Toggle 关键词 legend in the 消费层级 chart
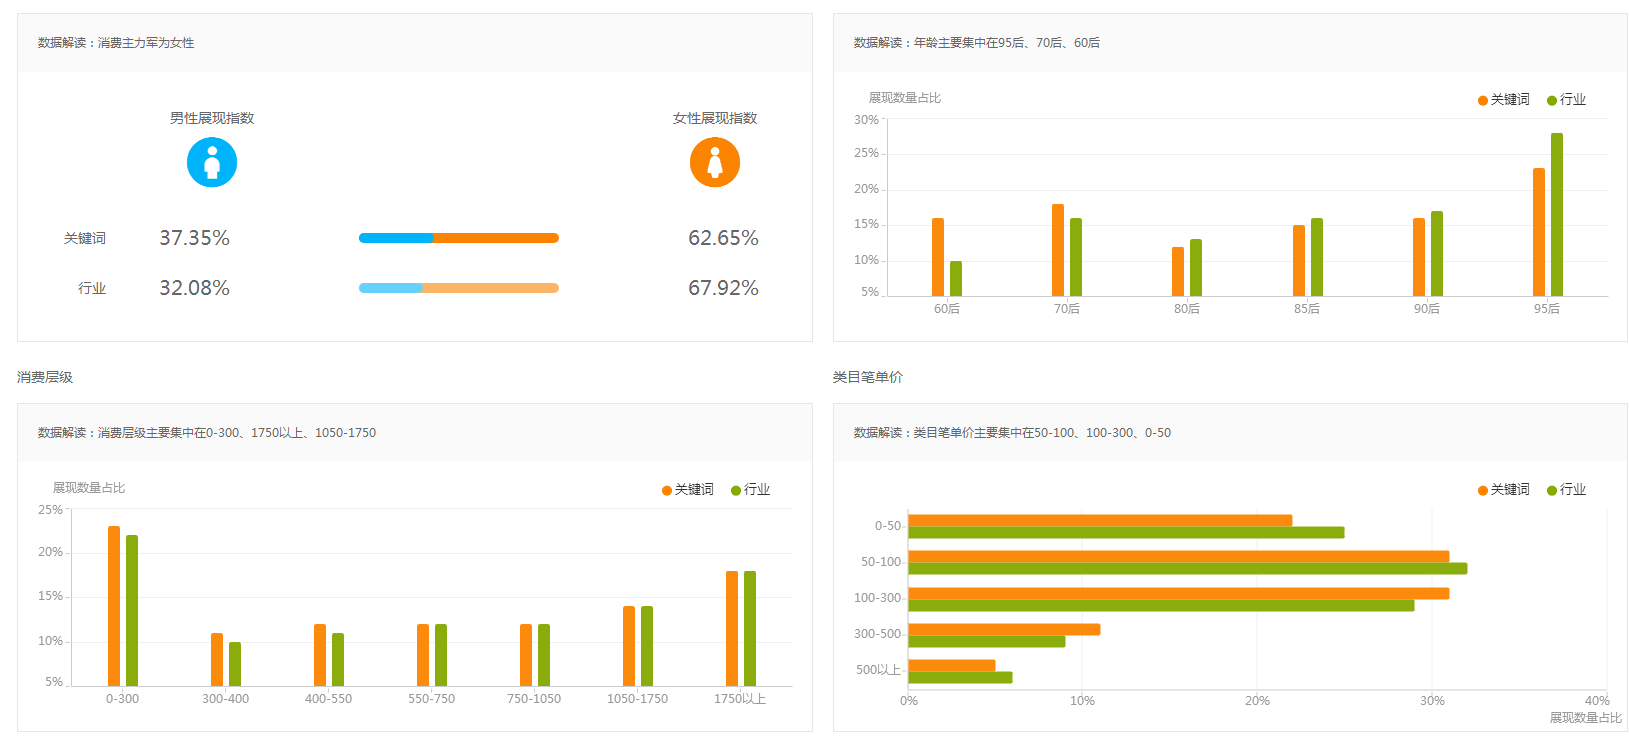 (x=688, y=490)
